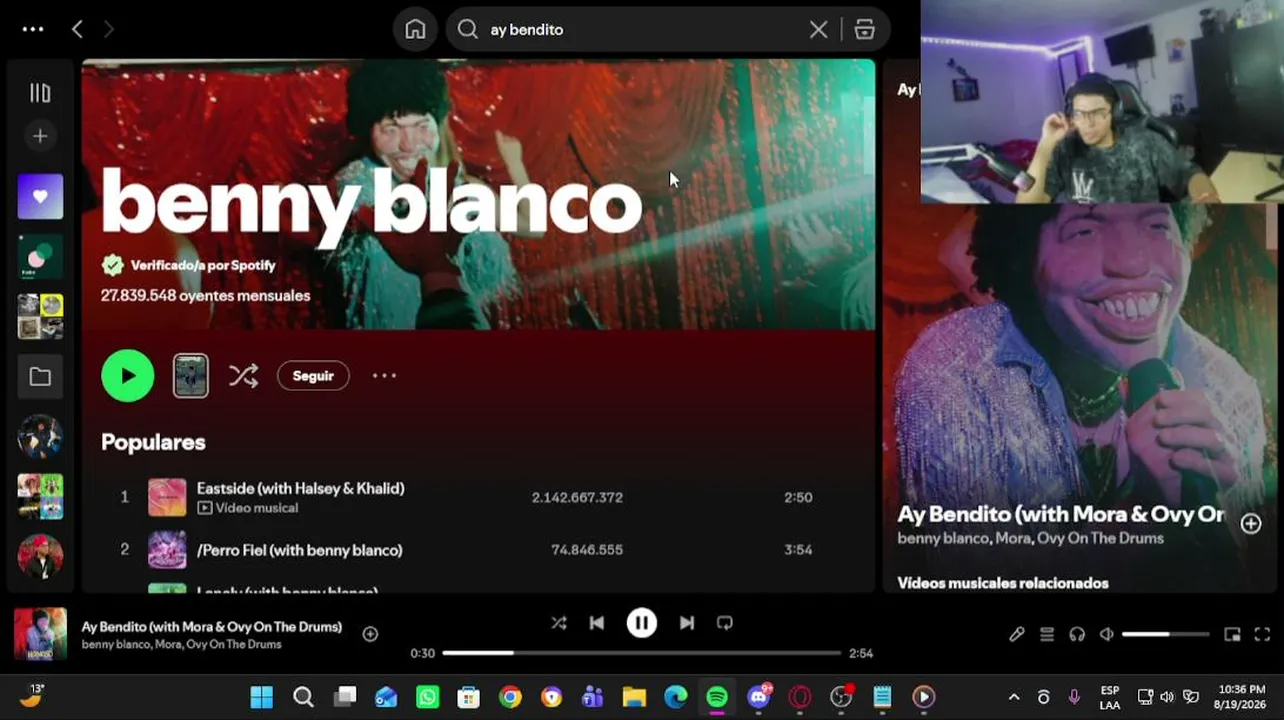This screenshot has height=720, width=1284.
Task: Open more options for benny blanco
Action: coord(384,376)
